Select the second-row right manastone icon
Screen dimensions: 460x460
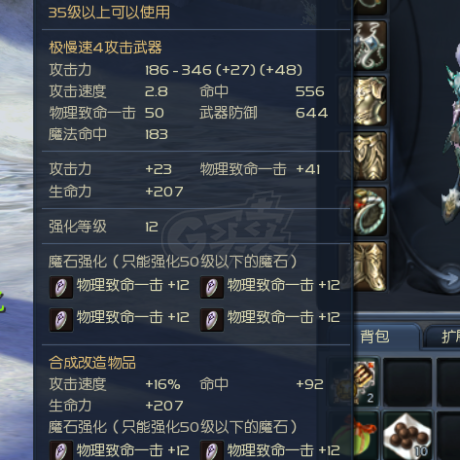[212, 320]
